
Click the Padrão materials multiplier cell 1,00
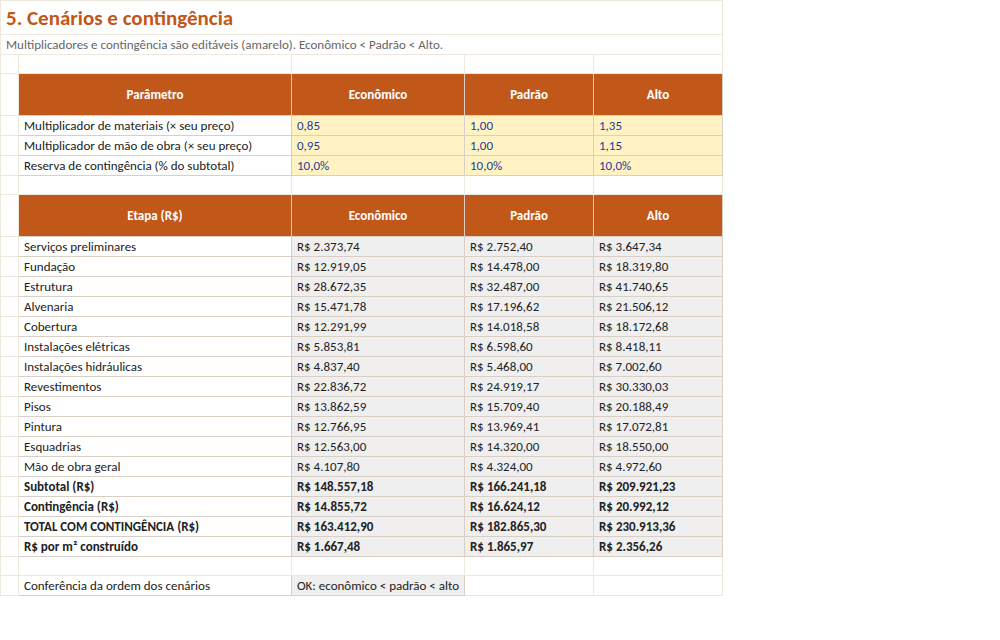(529, 126)
